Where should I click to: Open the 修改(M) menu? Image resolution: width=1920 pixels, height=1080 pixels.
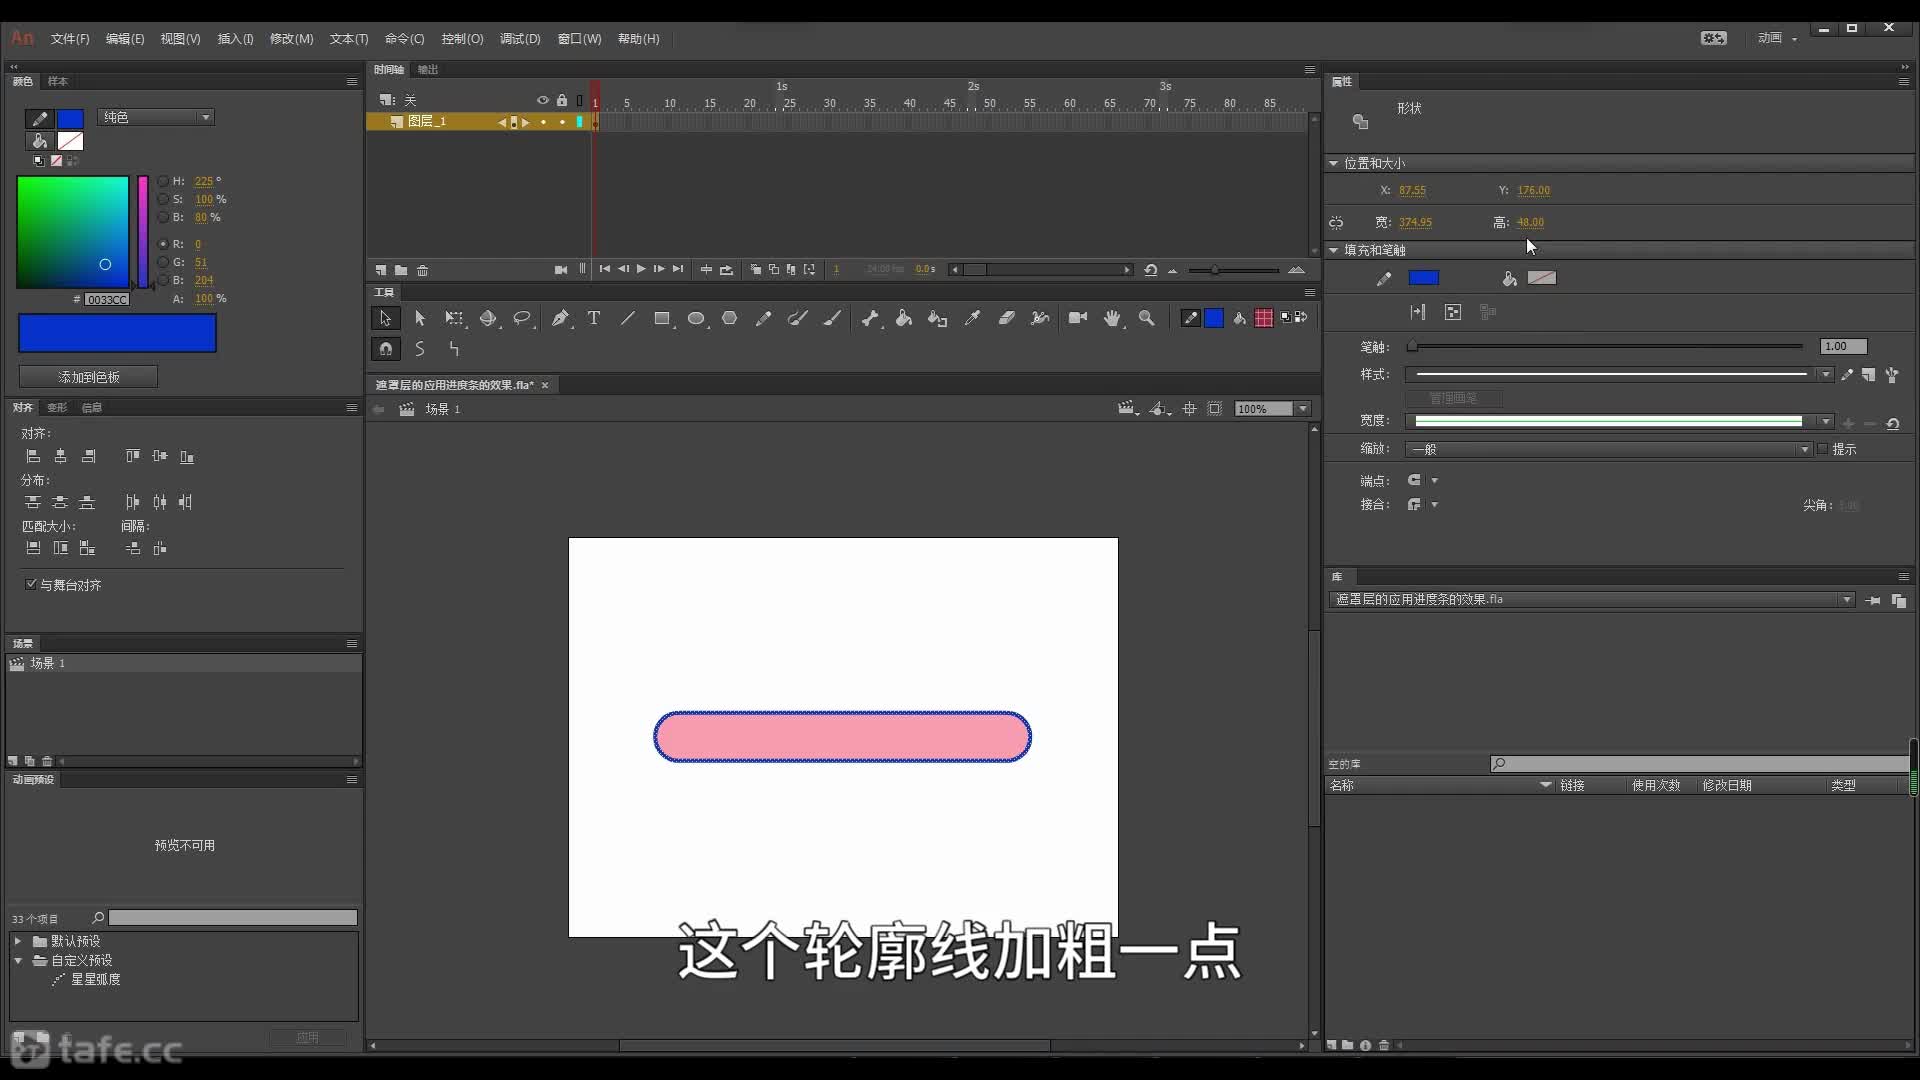point(292,39)
